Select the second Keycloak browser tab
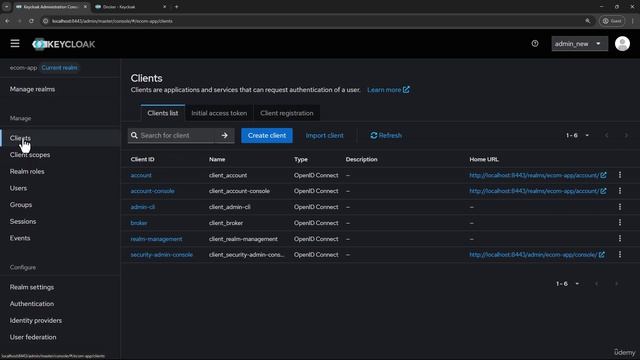Screen dimensions: 640x360 point(129,7)
